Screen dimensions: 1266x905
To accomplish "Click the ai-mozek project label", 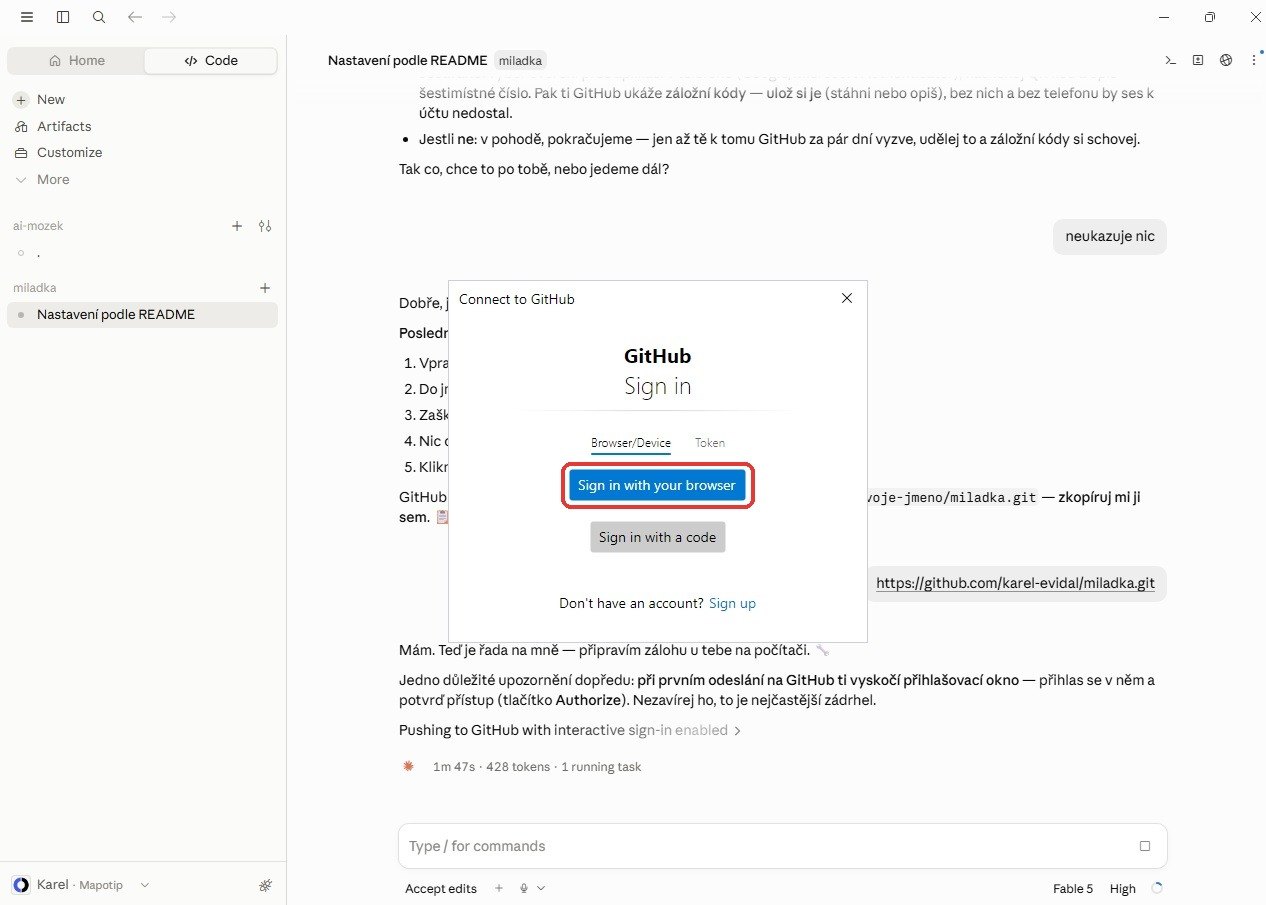I will 38,226.
